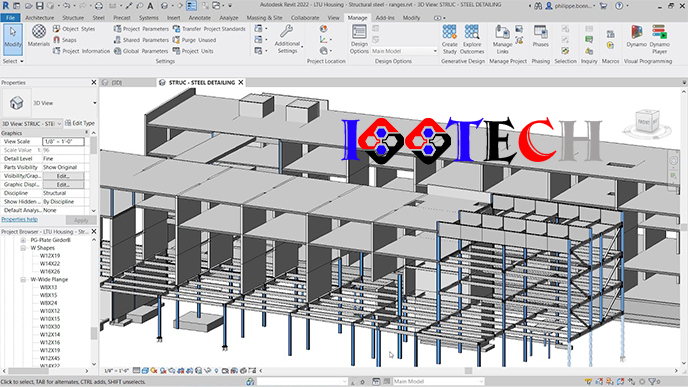Screen dimensions: 688x387
Task: Open Manage Links
Action: [502, 39]
